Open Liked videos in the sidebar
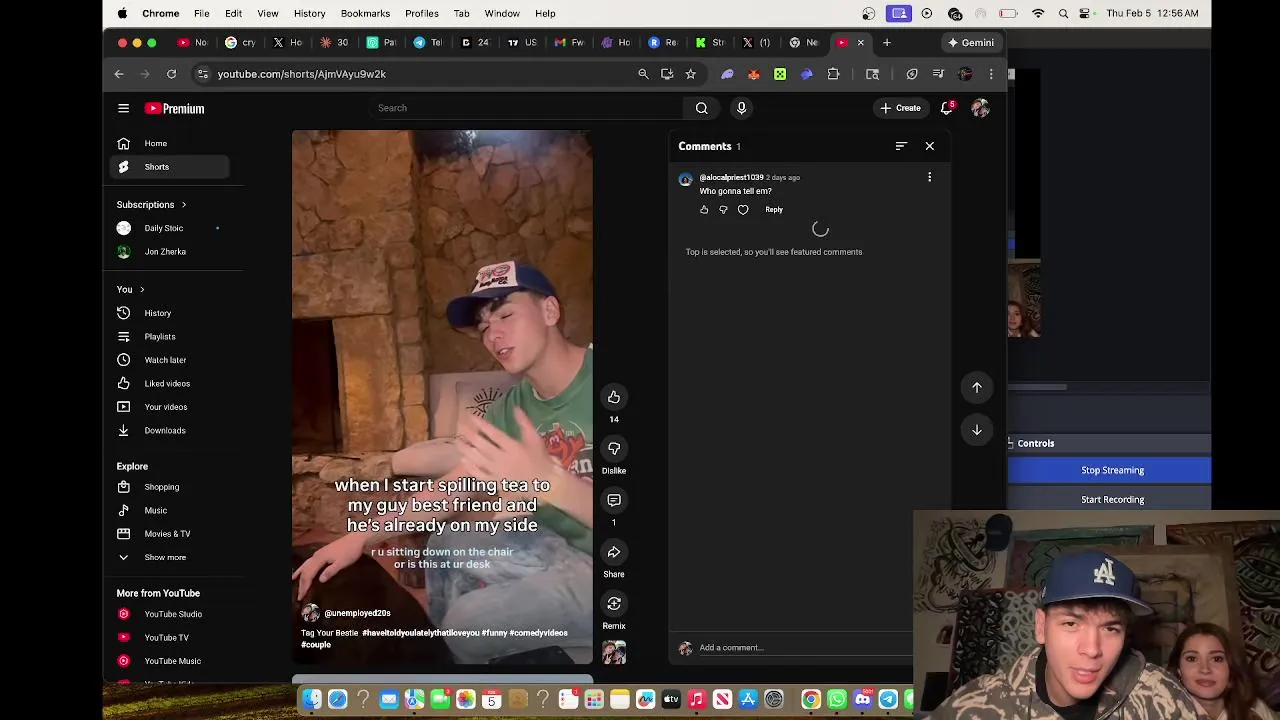 coord(170,383)
